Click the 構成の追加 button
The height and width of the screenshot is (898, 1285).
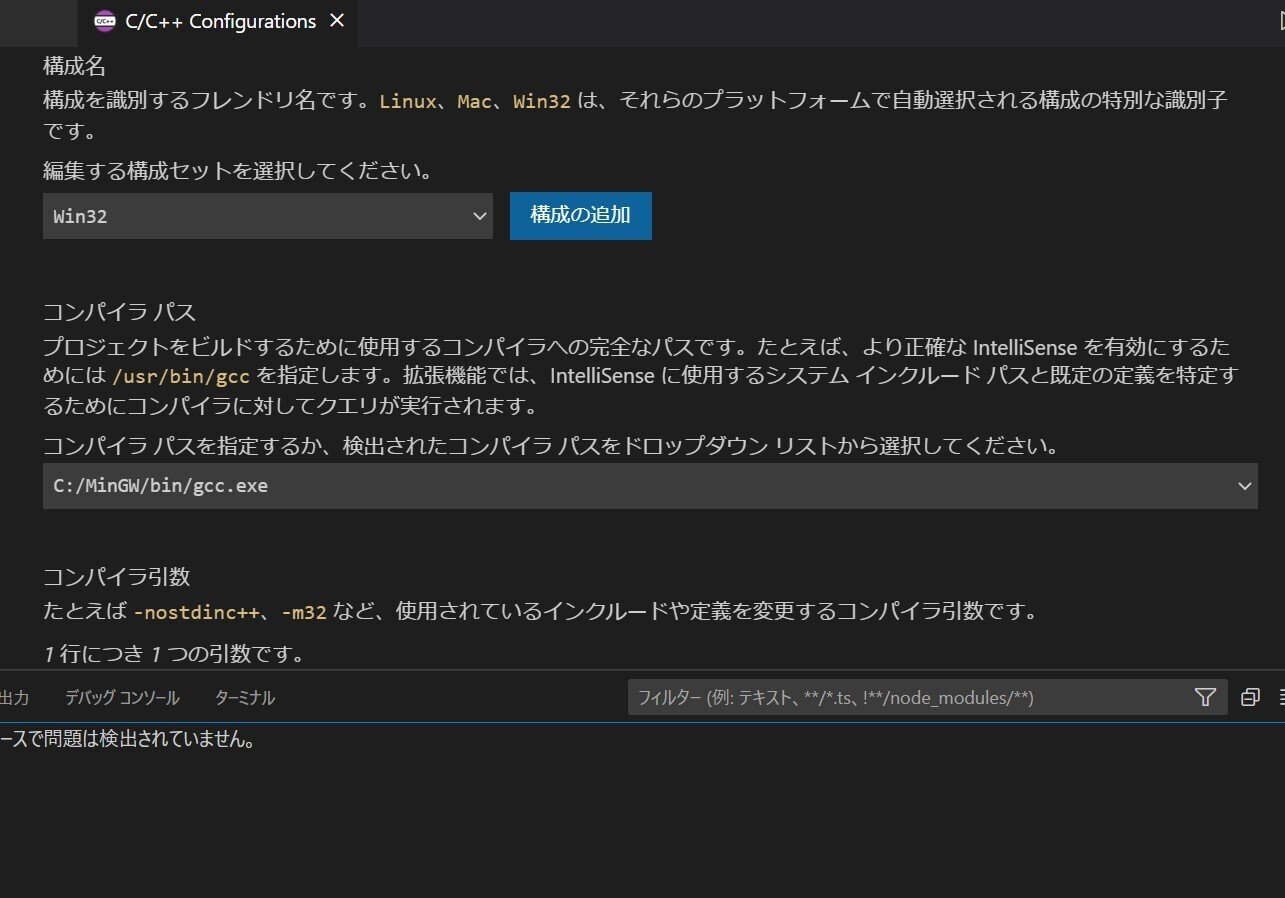[x=581, y=216]
